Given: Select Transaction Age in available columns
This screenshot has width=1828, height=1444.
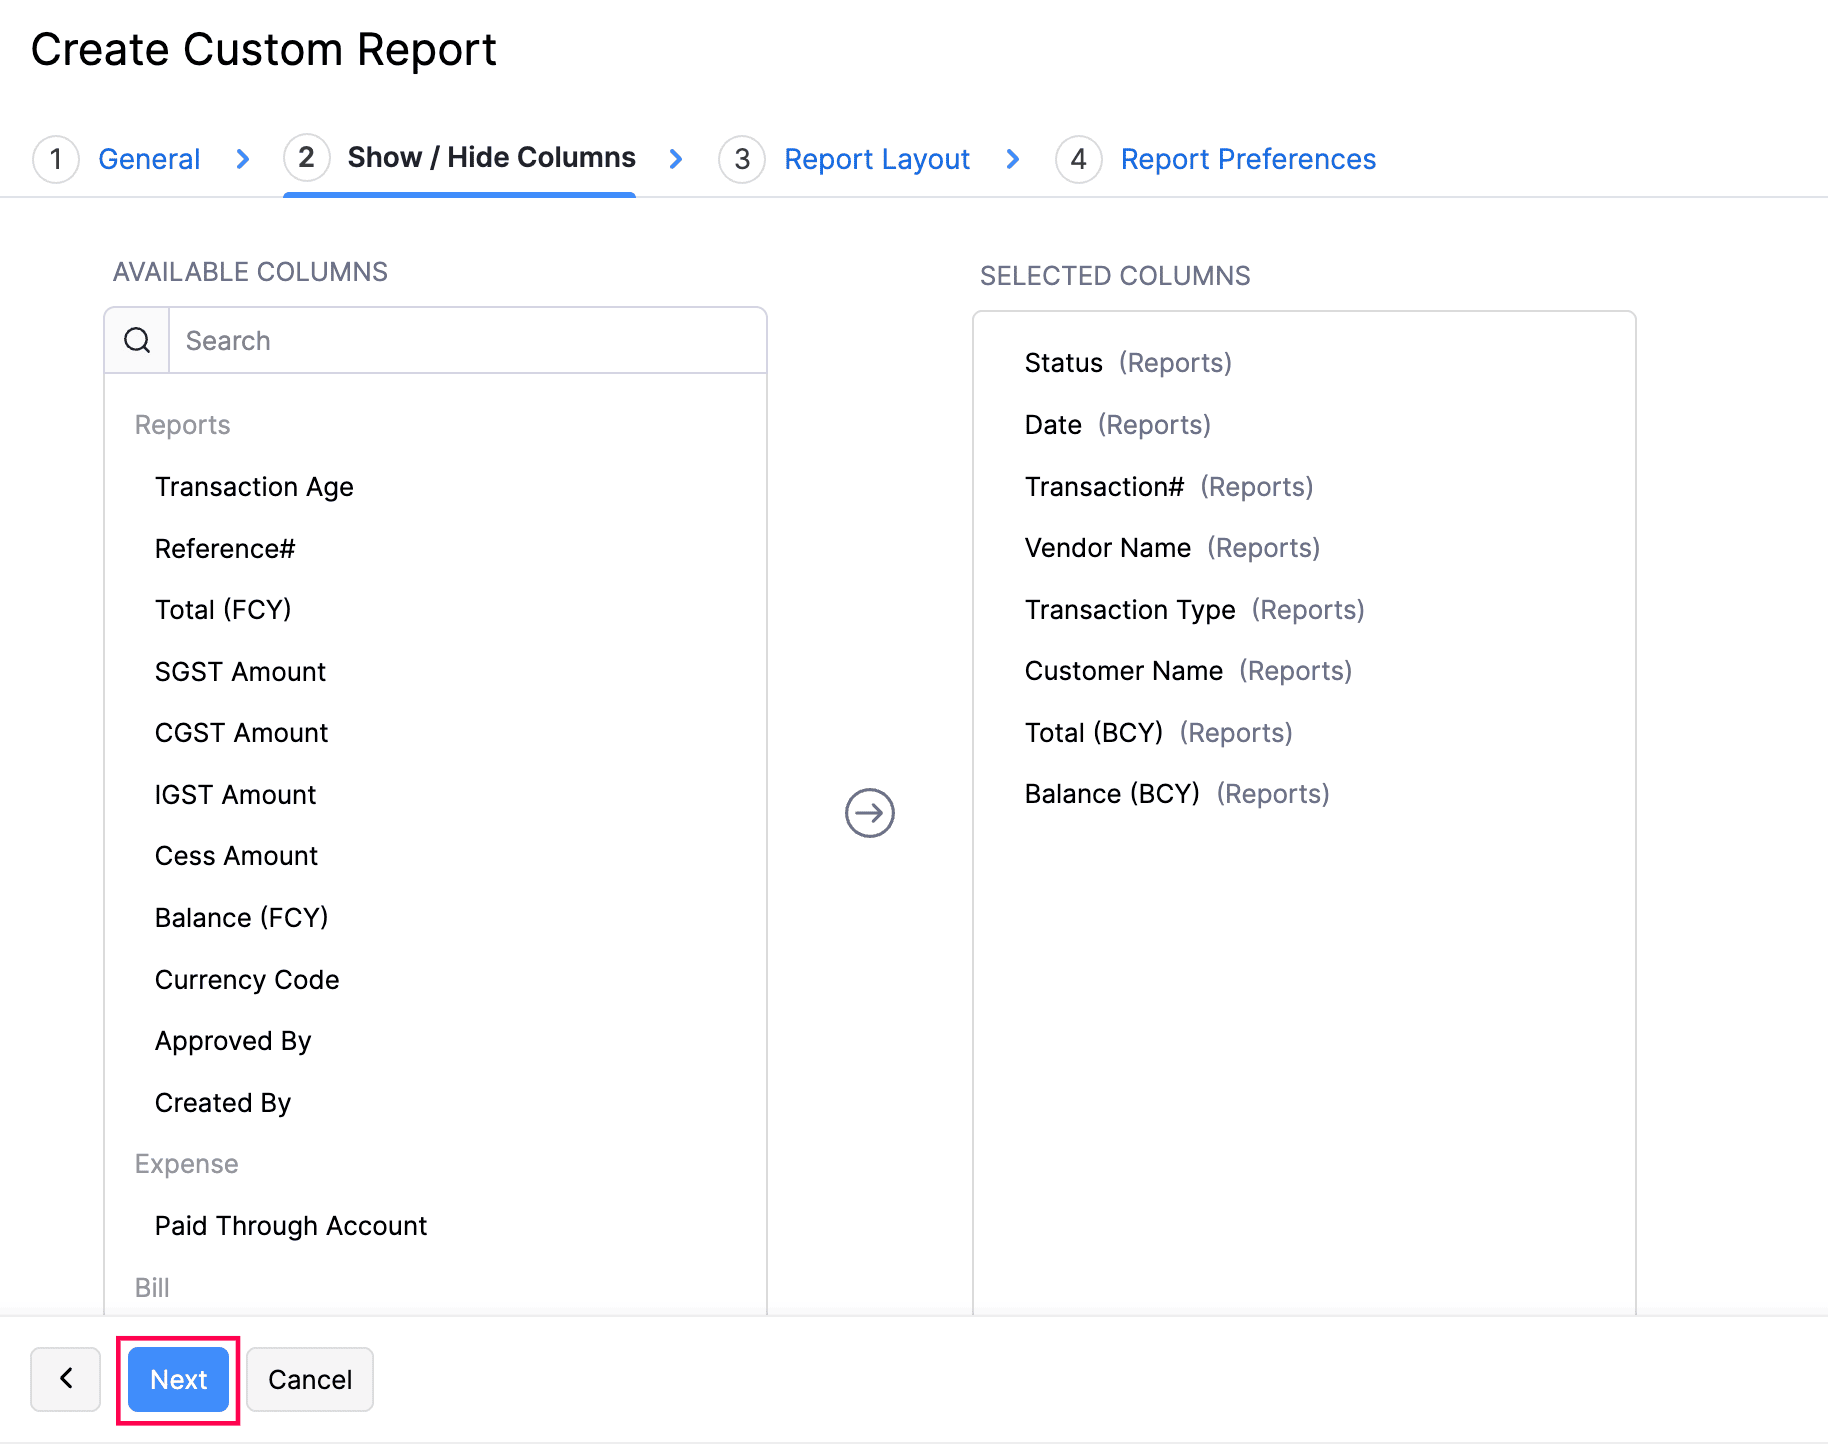Looking at the screenshot, I should click(254, 487).
